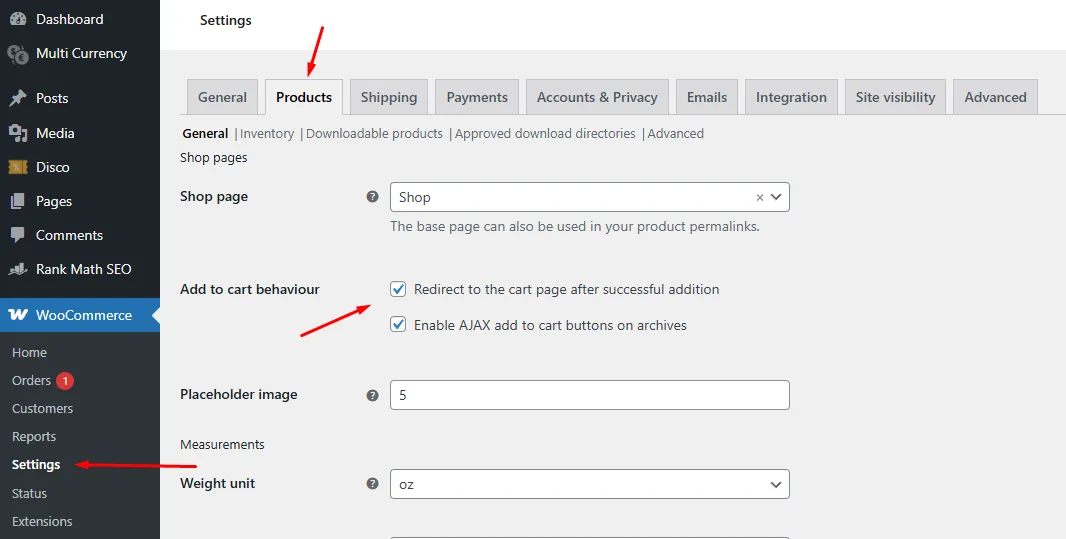This screenshot has width=1066, height=539.
Task: Go to the Inventory subsection link
Action: 267,133
